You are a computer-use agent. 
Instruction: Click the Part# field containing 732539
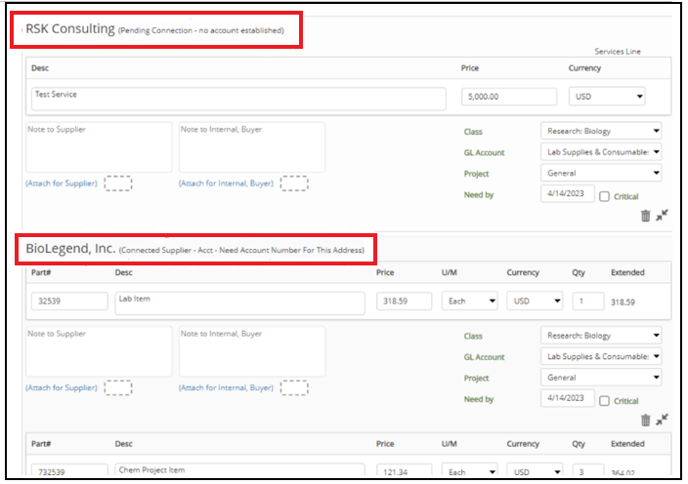(x=69, y=470)
